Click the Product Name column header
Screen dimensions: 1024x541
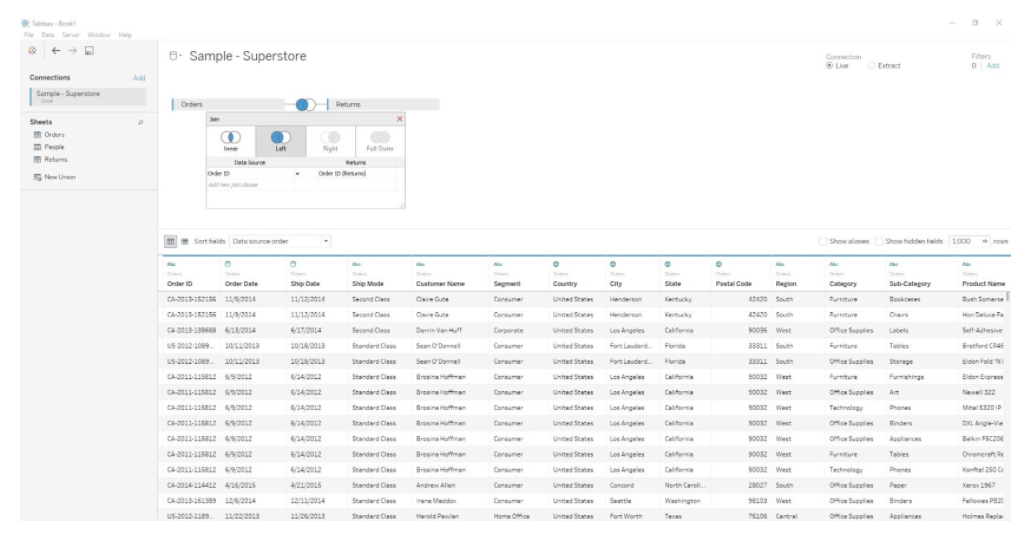click(983, 284)
